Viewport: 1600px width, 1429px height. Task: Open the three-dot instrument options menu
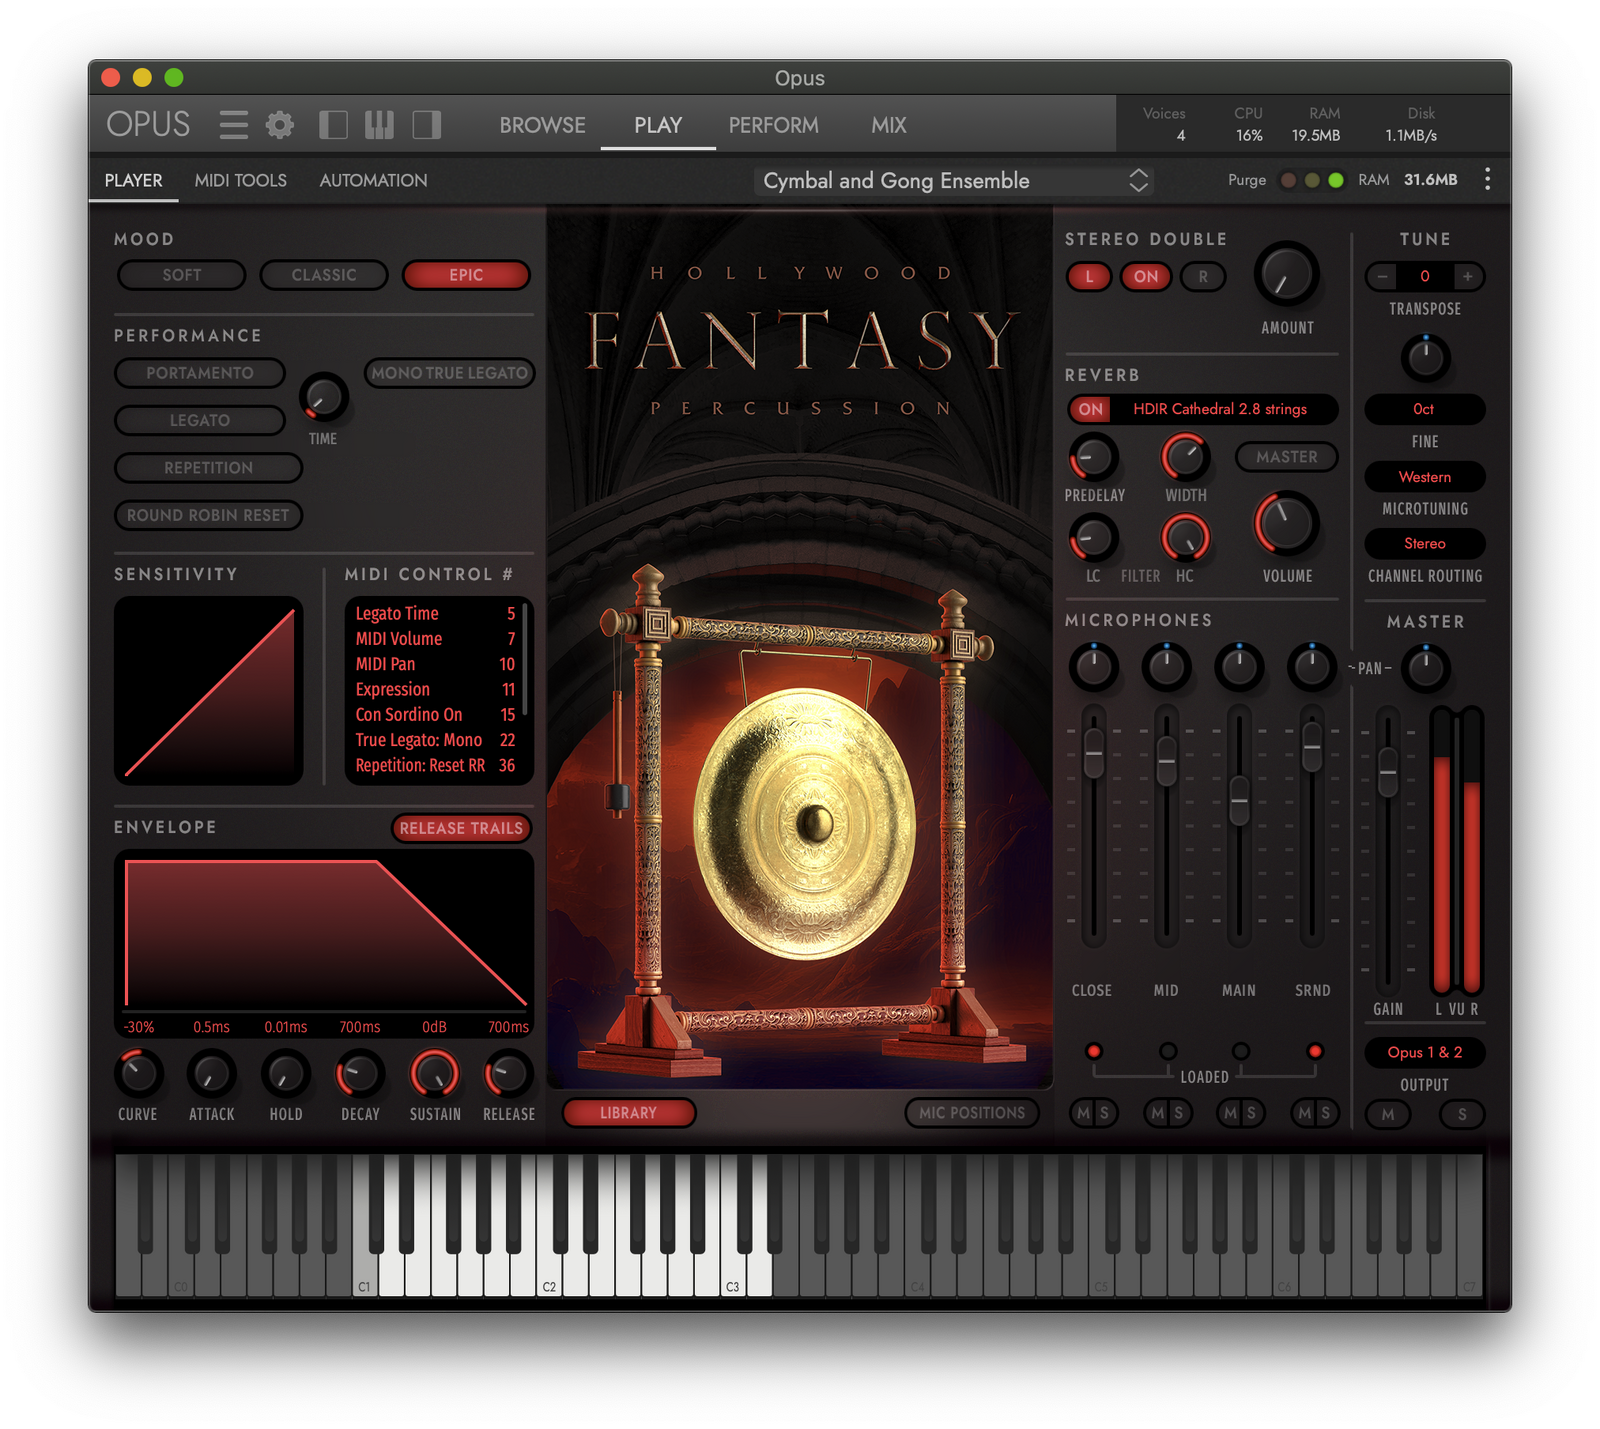coord(1487,180)
